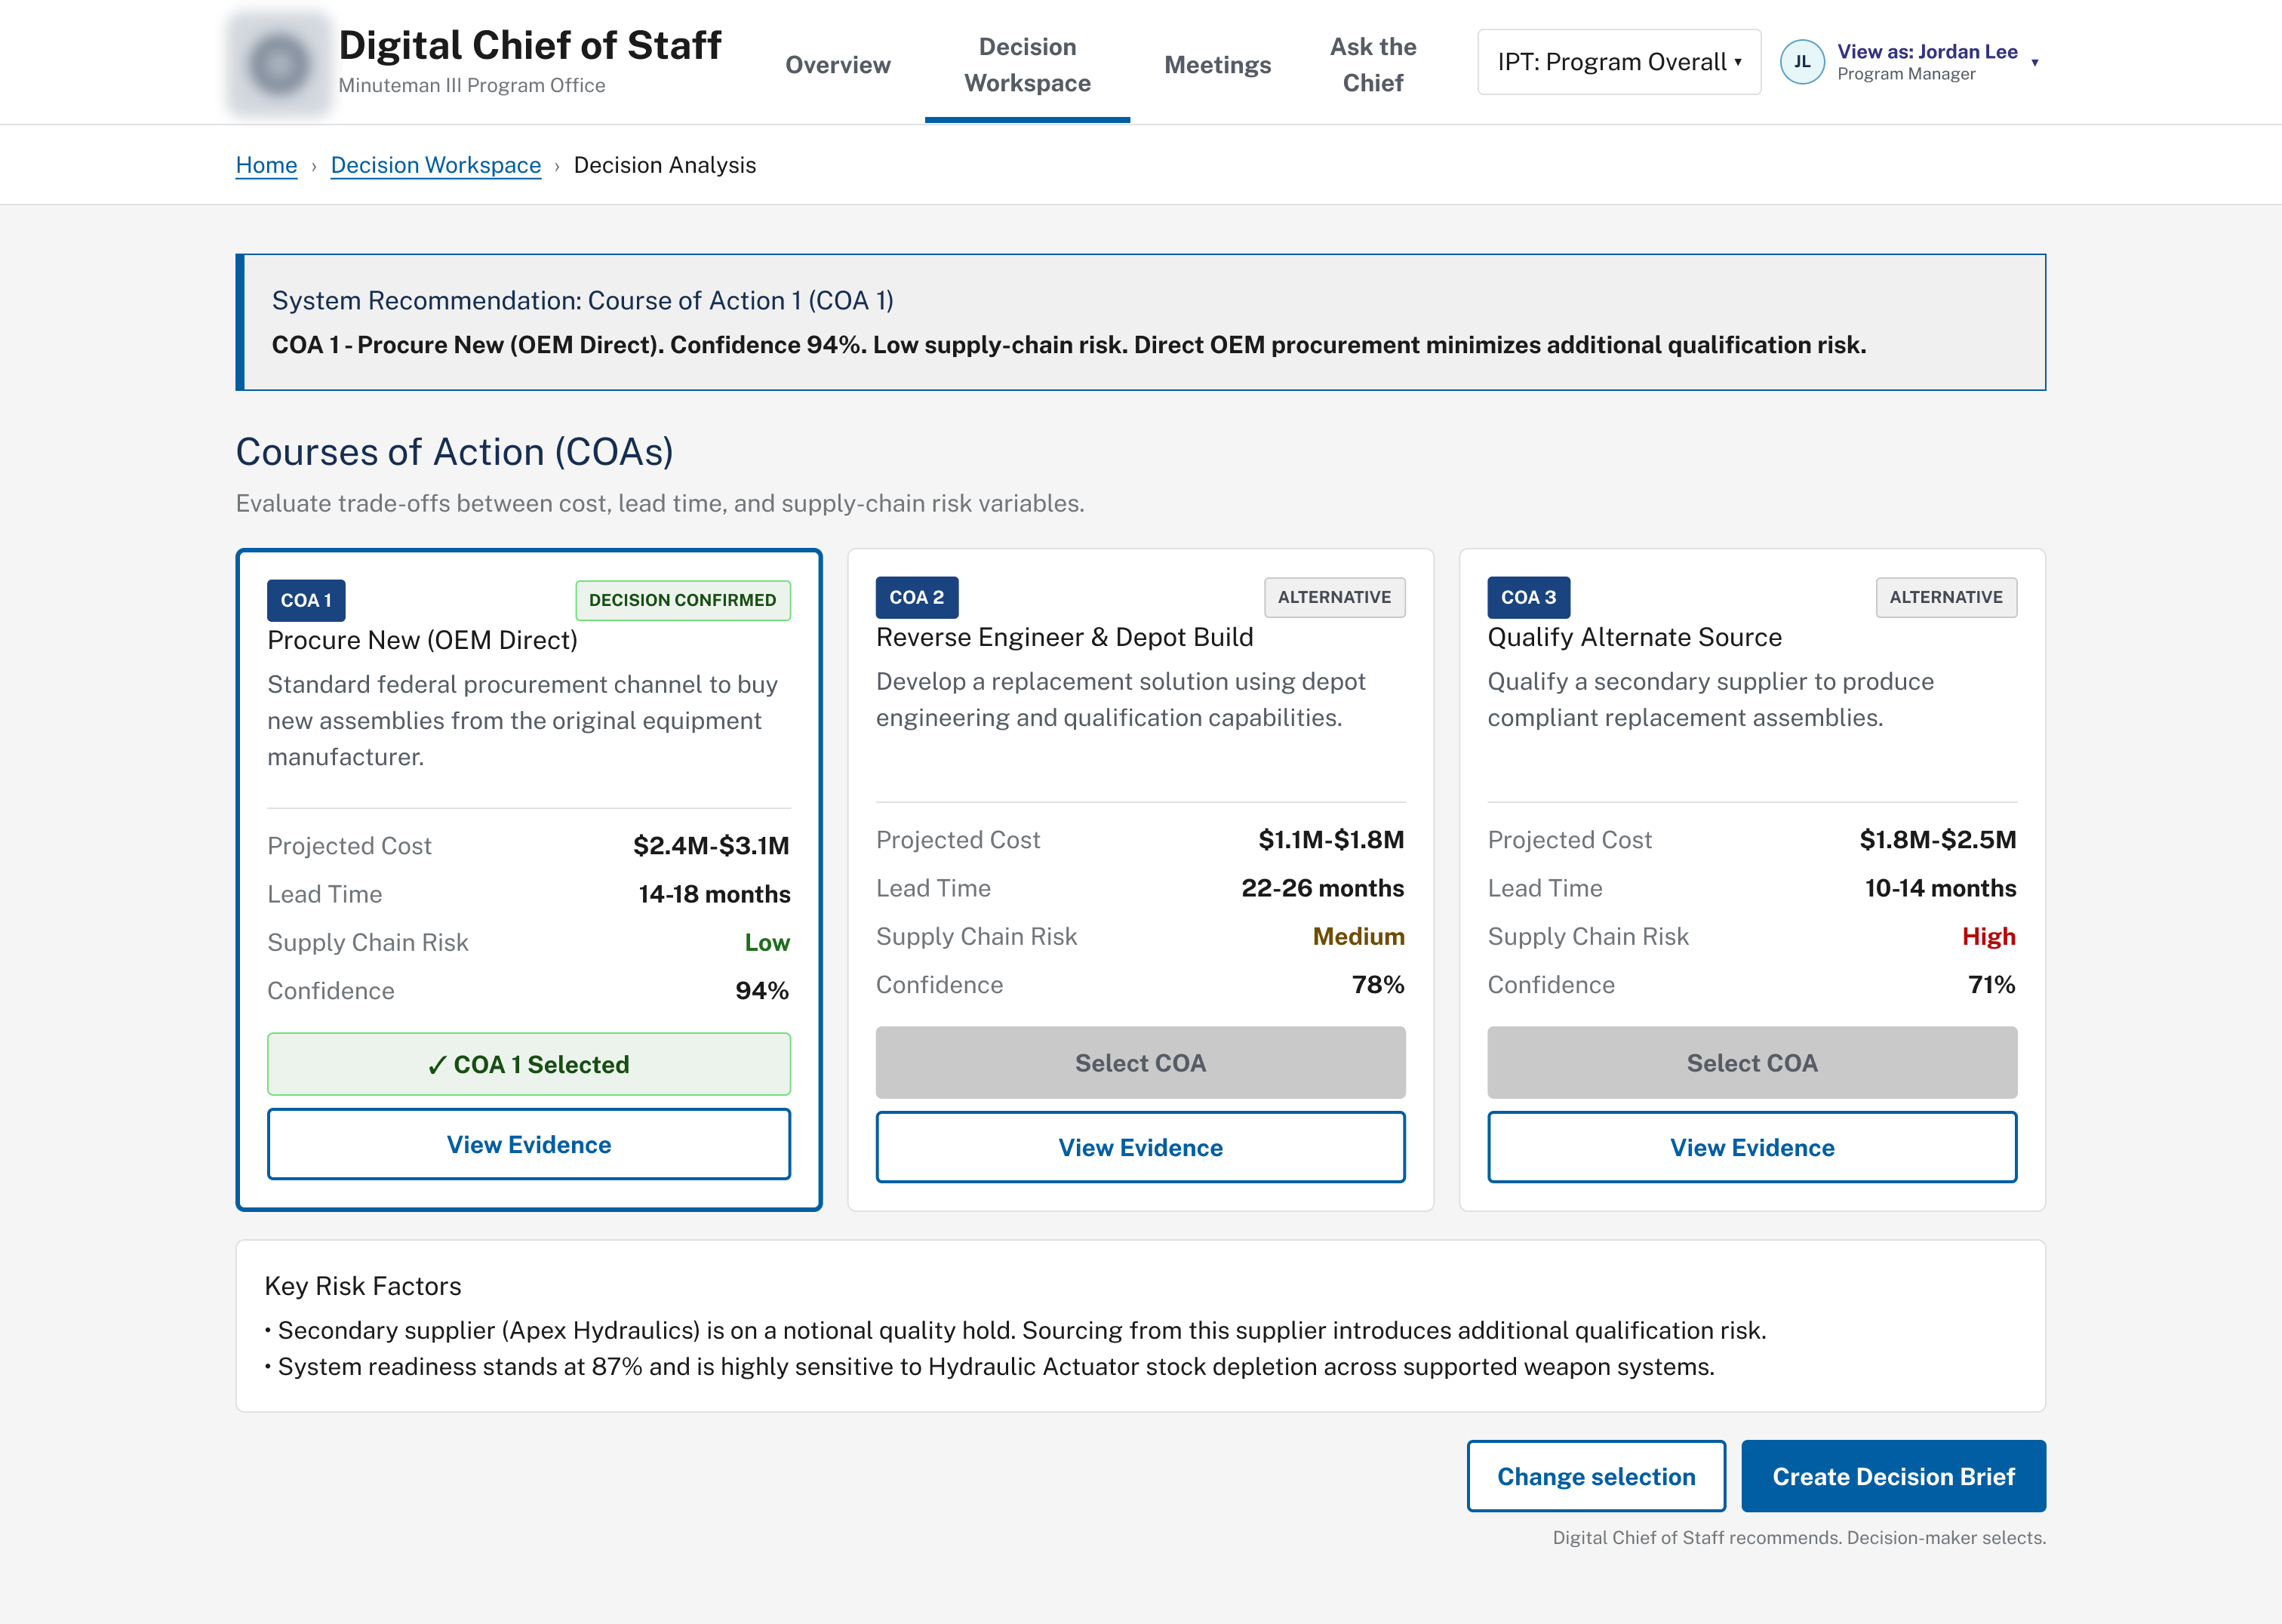Select COA 2 Reverse Engineer option

(x=1140, y=1063)
